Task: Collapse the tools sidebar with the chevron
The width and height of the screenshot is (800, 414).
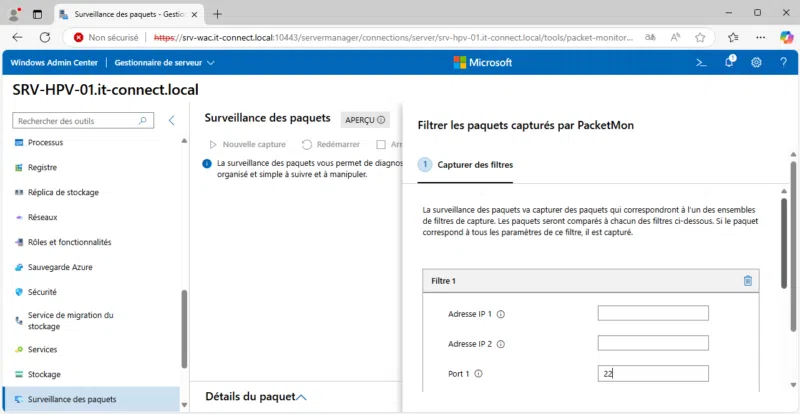Action: coord(171,120)
